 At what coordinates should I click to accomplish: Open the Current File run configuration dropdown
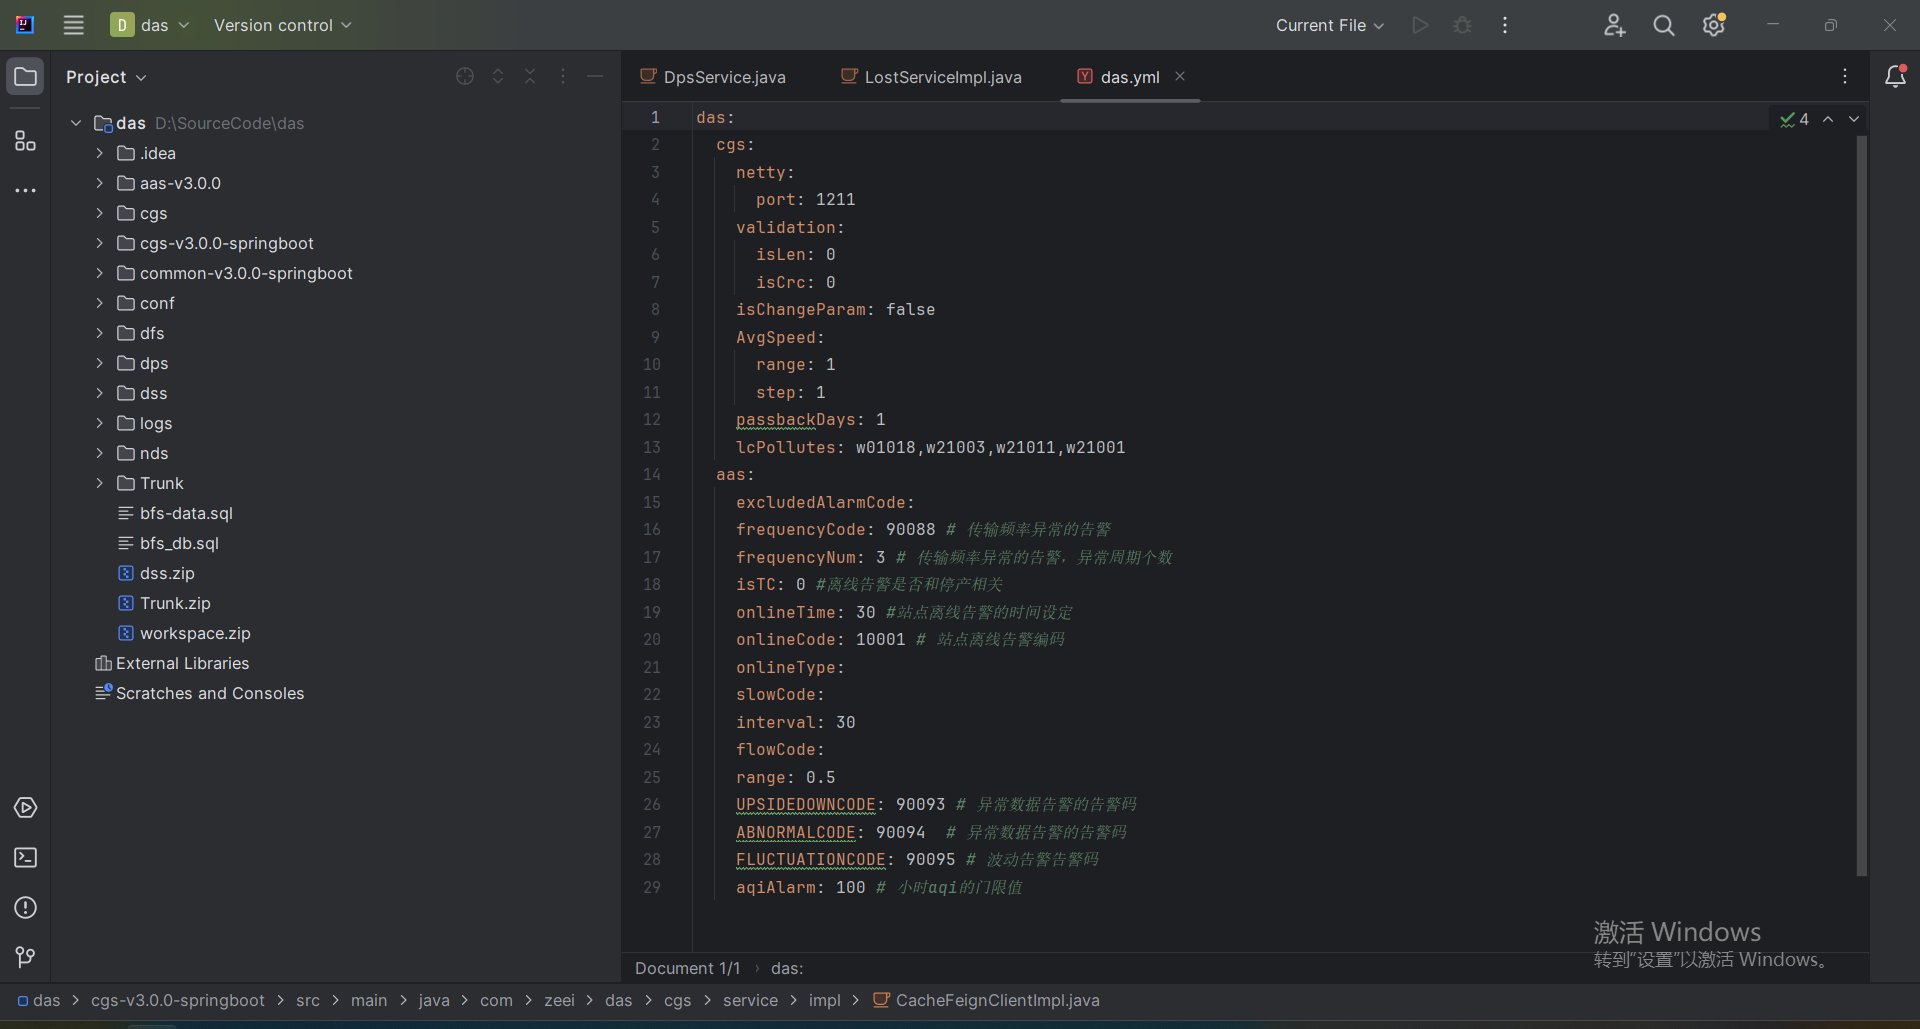pyautogui.click(x=1330, y=25)
